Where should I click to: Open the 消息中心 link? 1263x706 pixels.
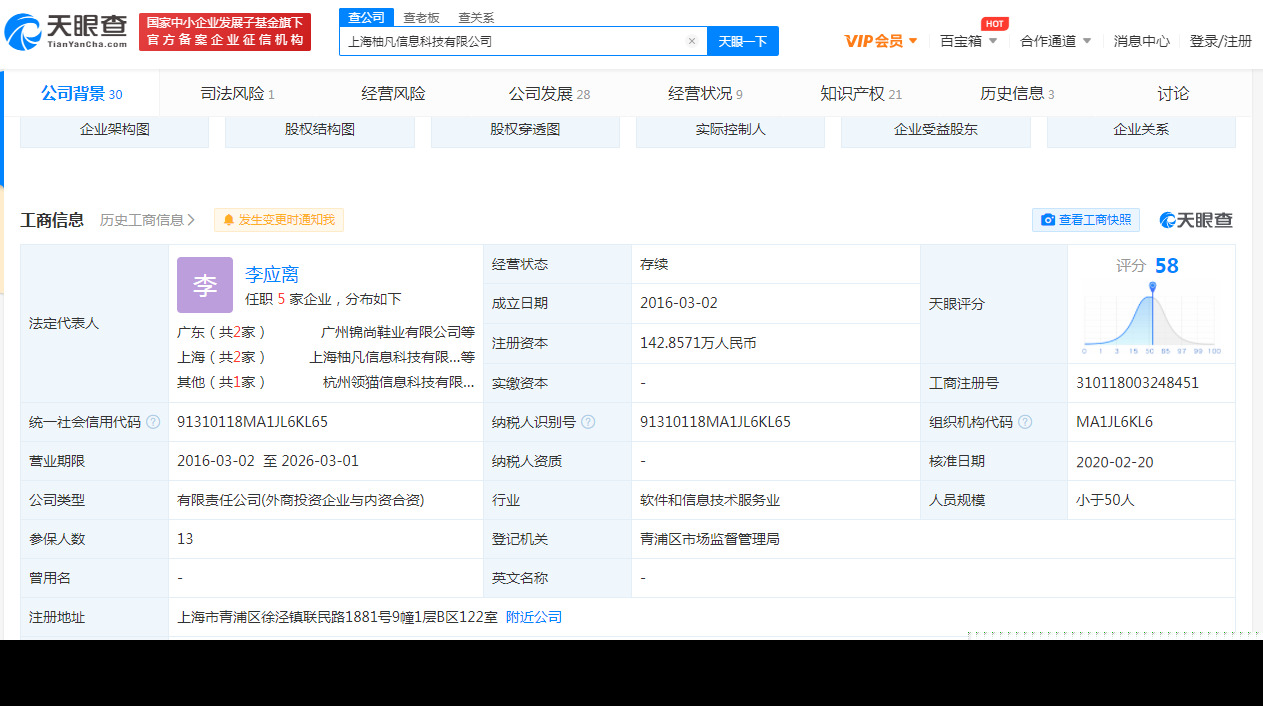pyautogui.click(x=1142, y=41)
